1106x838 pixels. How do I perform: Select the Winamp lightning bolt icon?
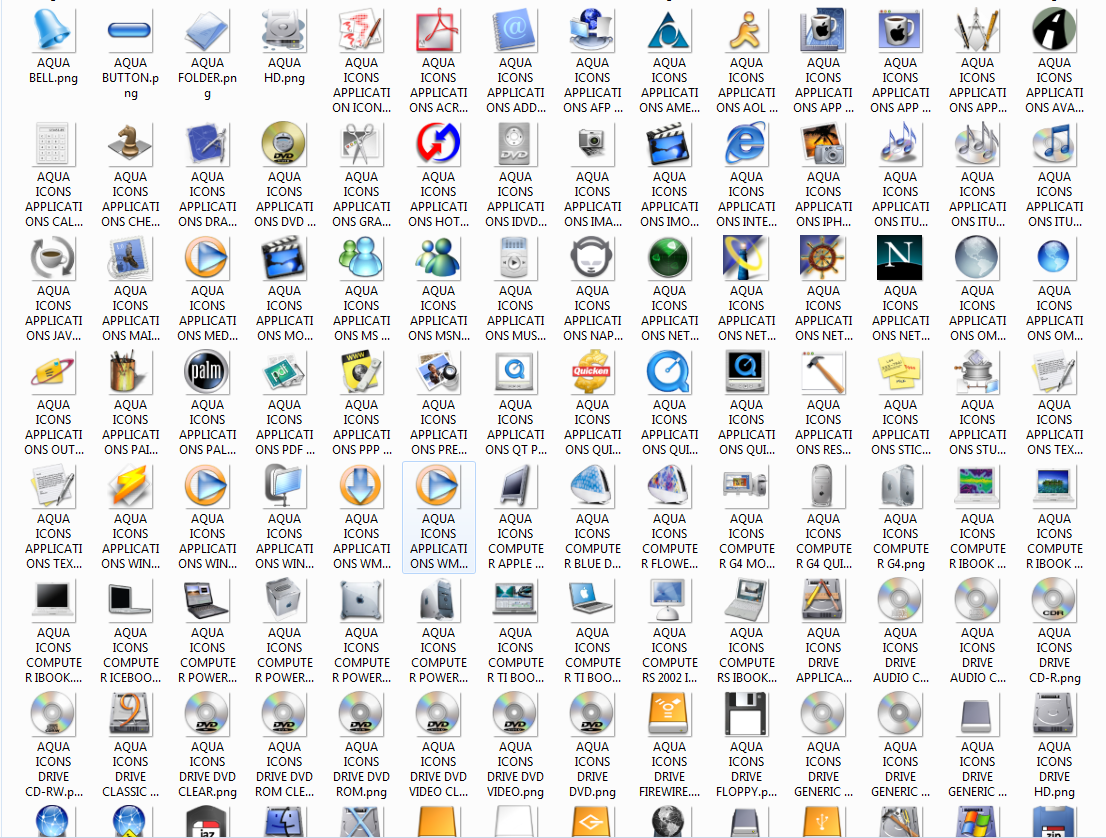click(x=130, y=486)
